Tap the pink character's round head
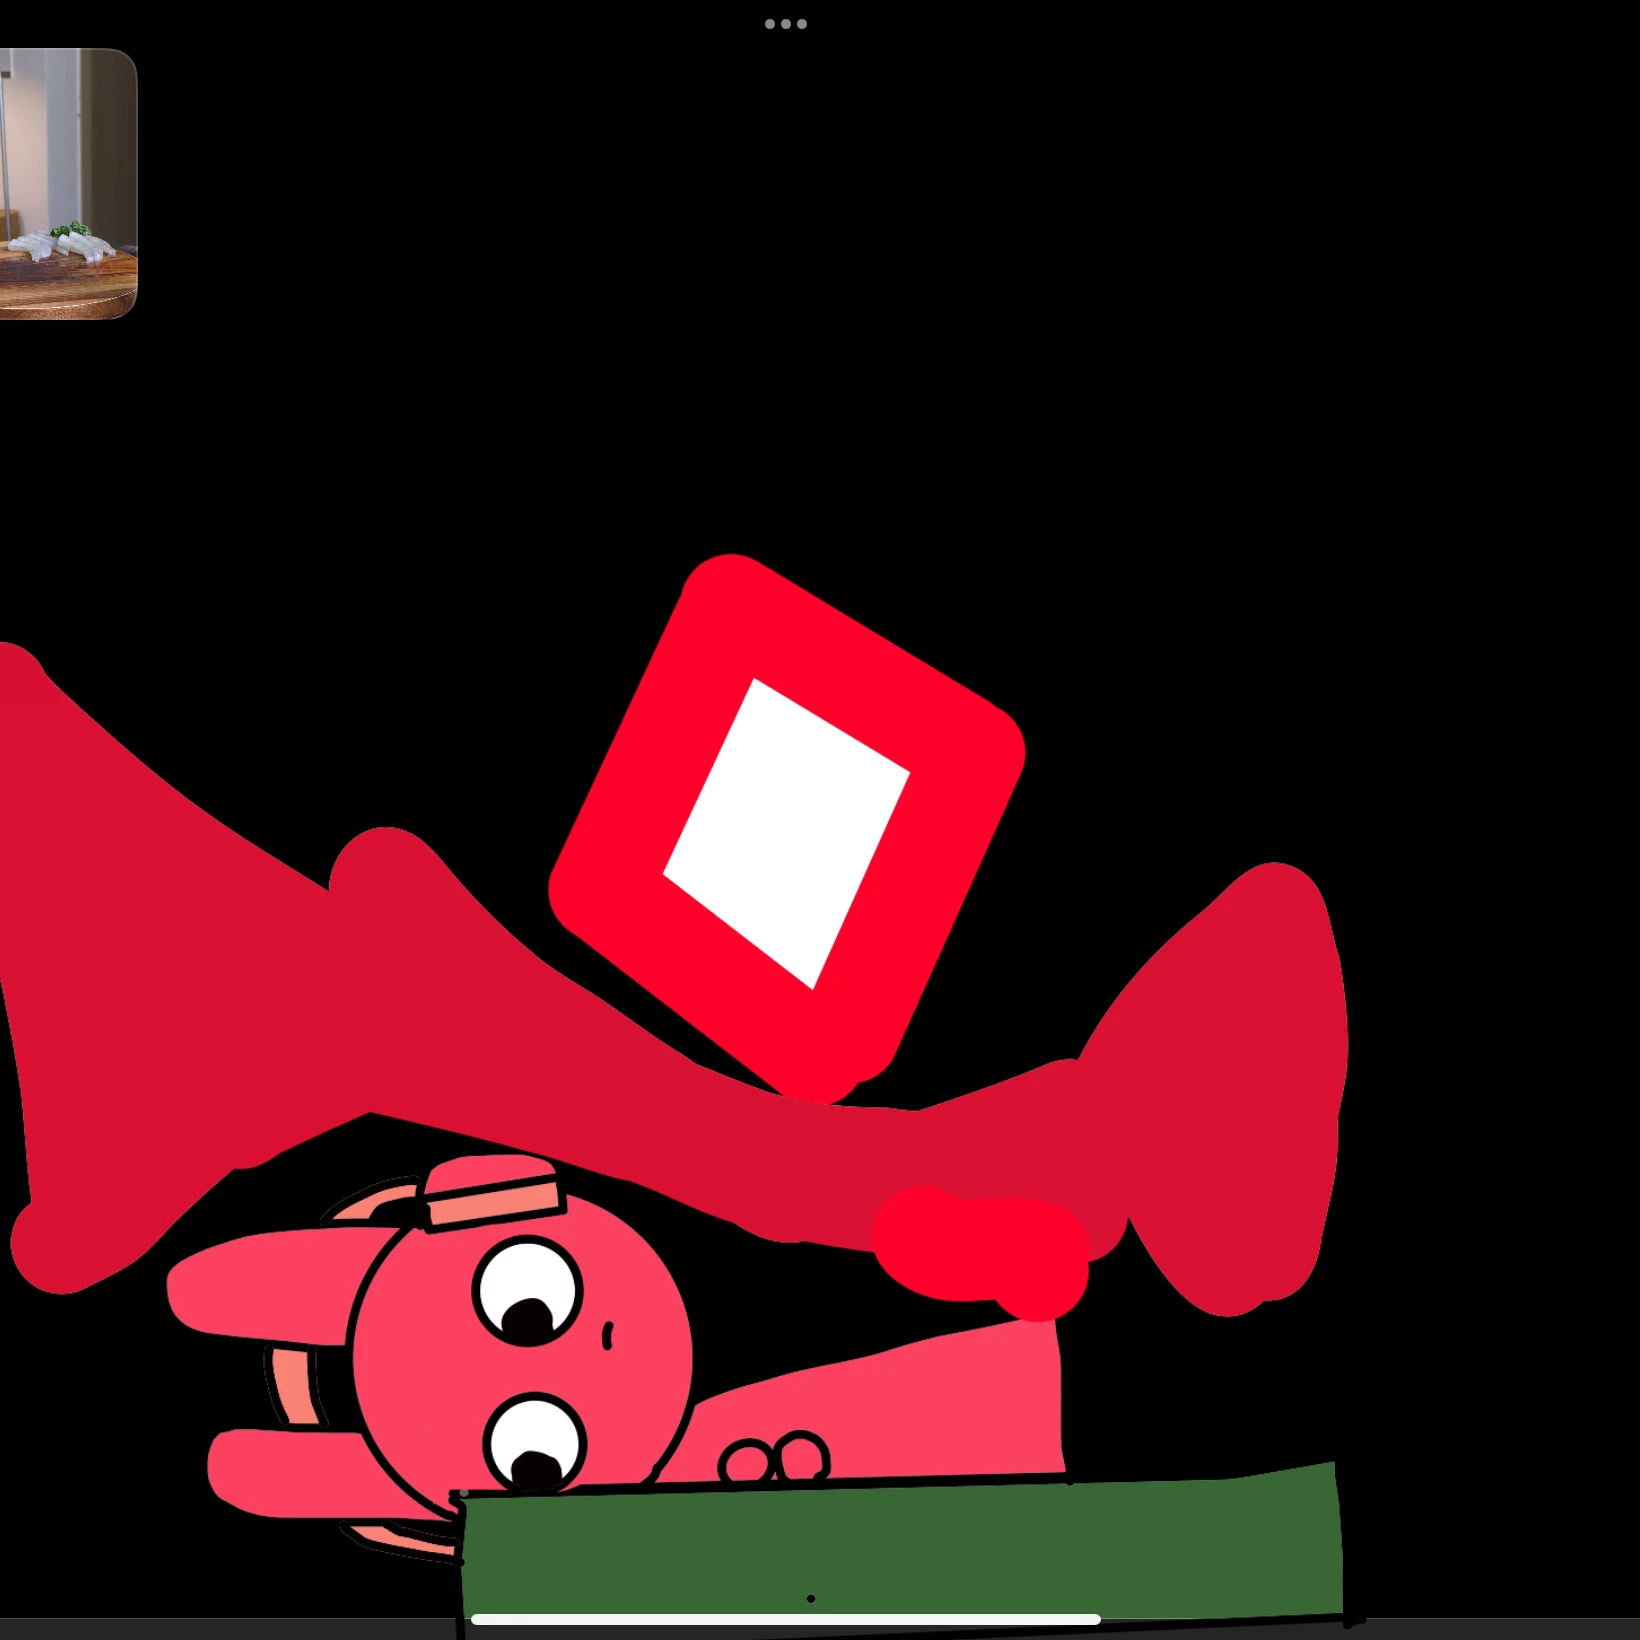 (x=520, y=1360)
